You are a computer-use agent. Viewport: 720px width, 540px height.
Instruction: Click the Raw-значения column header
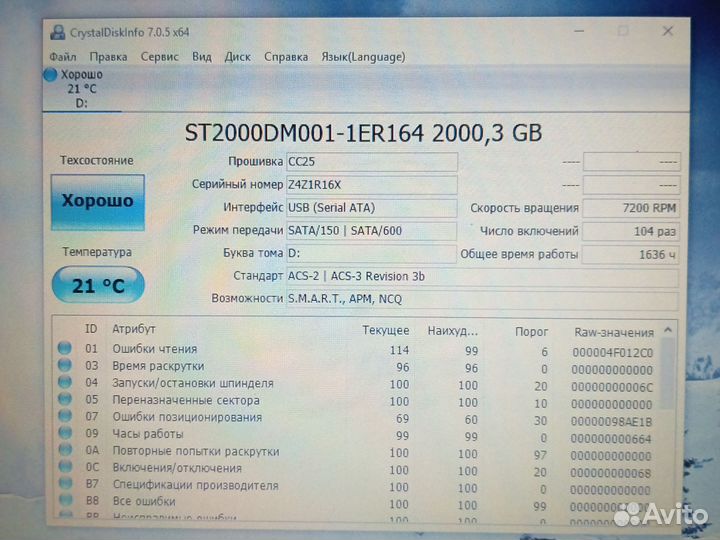(x=614, y=332)
